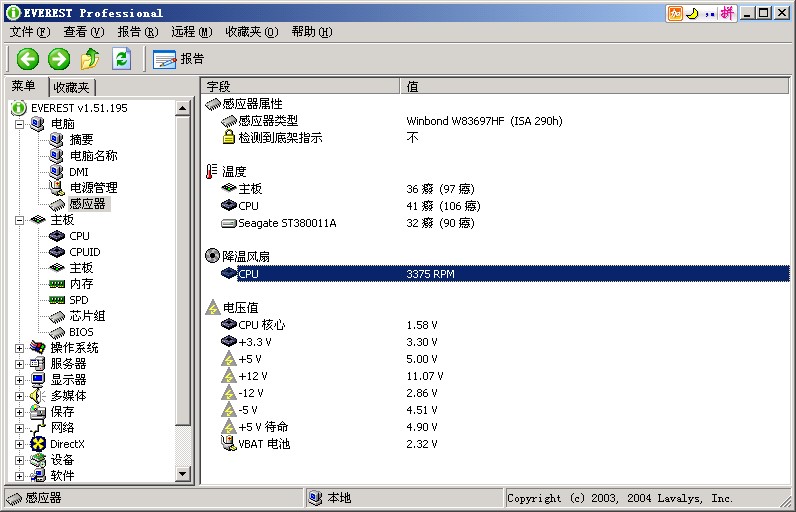Viewport: 796px width, 512px height.
Task: Select 摘要 in the tree
Action: point(81,140)
